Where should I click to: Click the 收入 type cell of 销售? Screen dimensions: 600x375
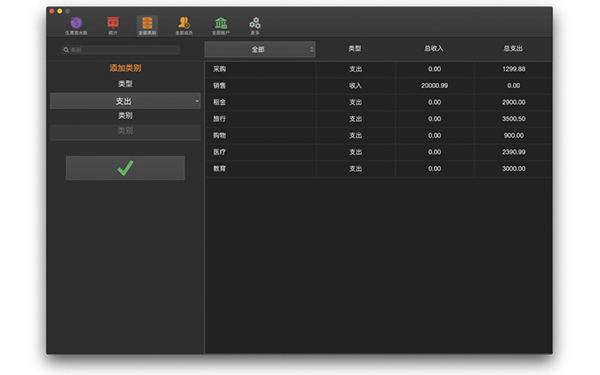pos(355,86)
